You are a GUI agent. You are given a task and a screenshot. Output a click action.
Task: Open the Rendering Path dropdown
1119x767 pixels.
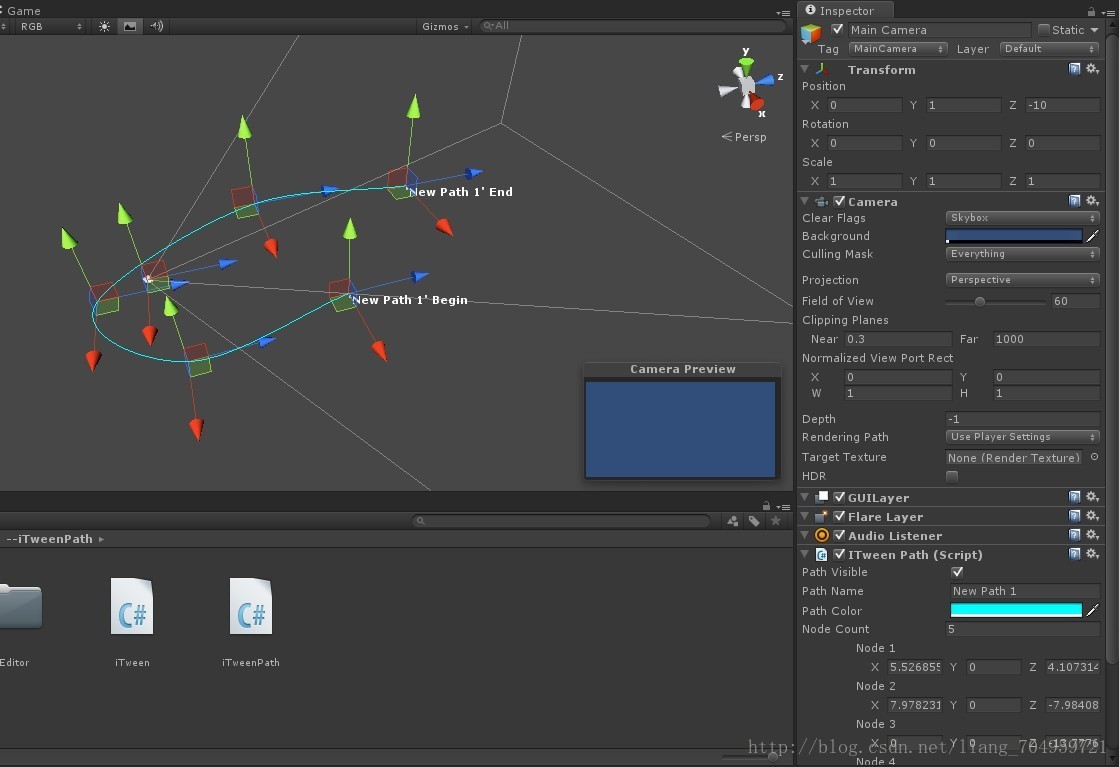[1022, 437]
